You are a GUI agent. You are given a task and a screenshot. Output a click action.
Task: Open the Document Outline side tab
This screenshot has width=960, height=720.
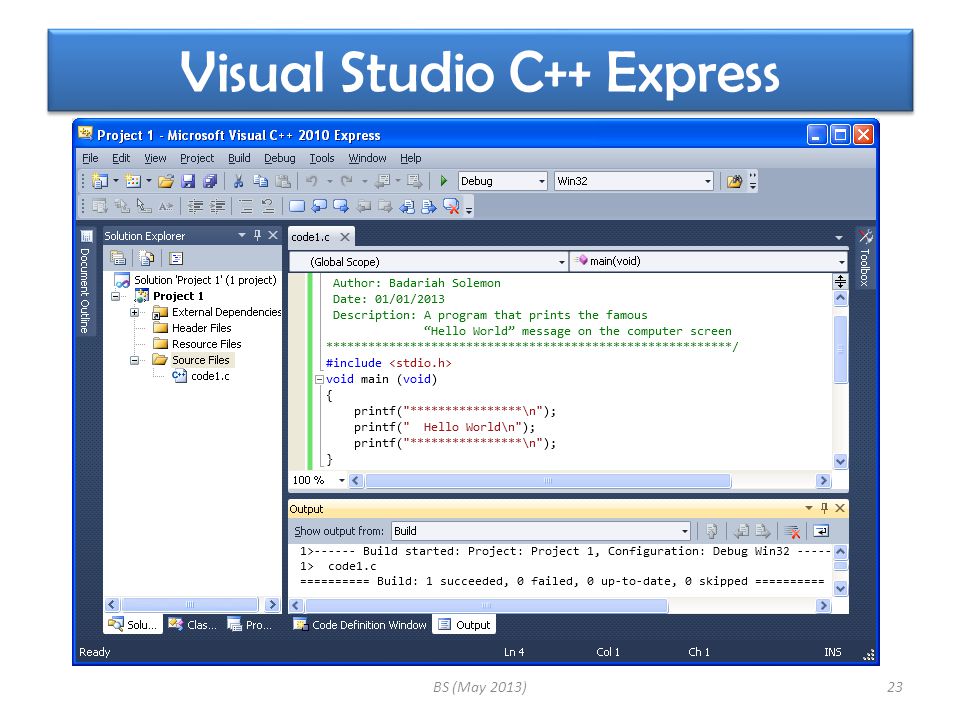(x=85, y=282)
